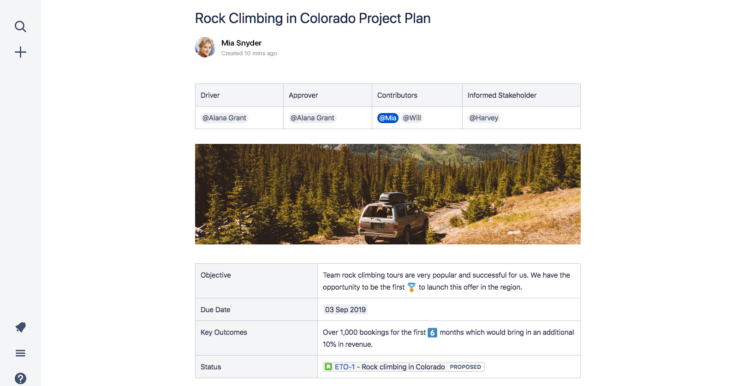This screenshot has width=738, height=386.
Task: Click @Alana Grant under Approver
Action: click(313, 118)
